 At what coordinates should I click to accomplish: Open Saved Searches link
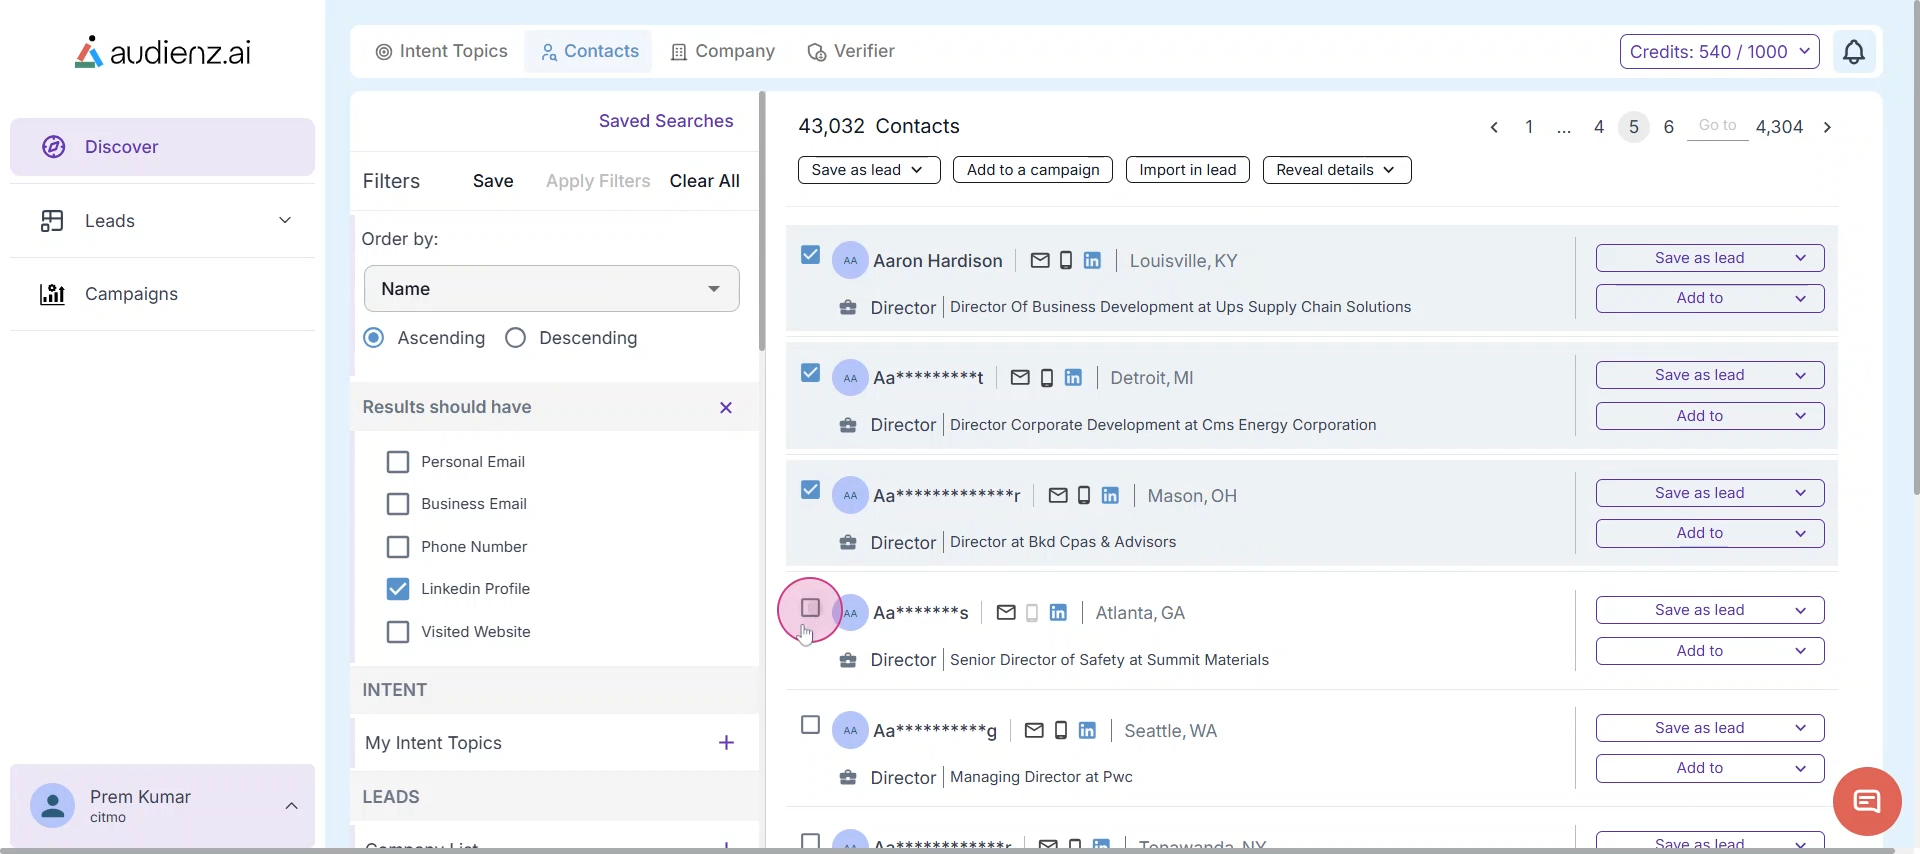[666, 121]
